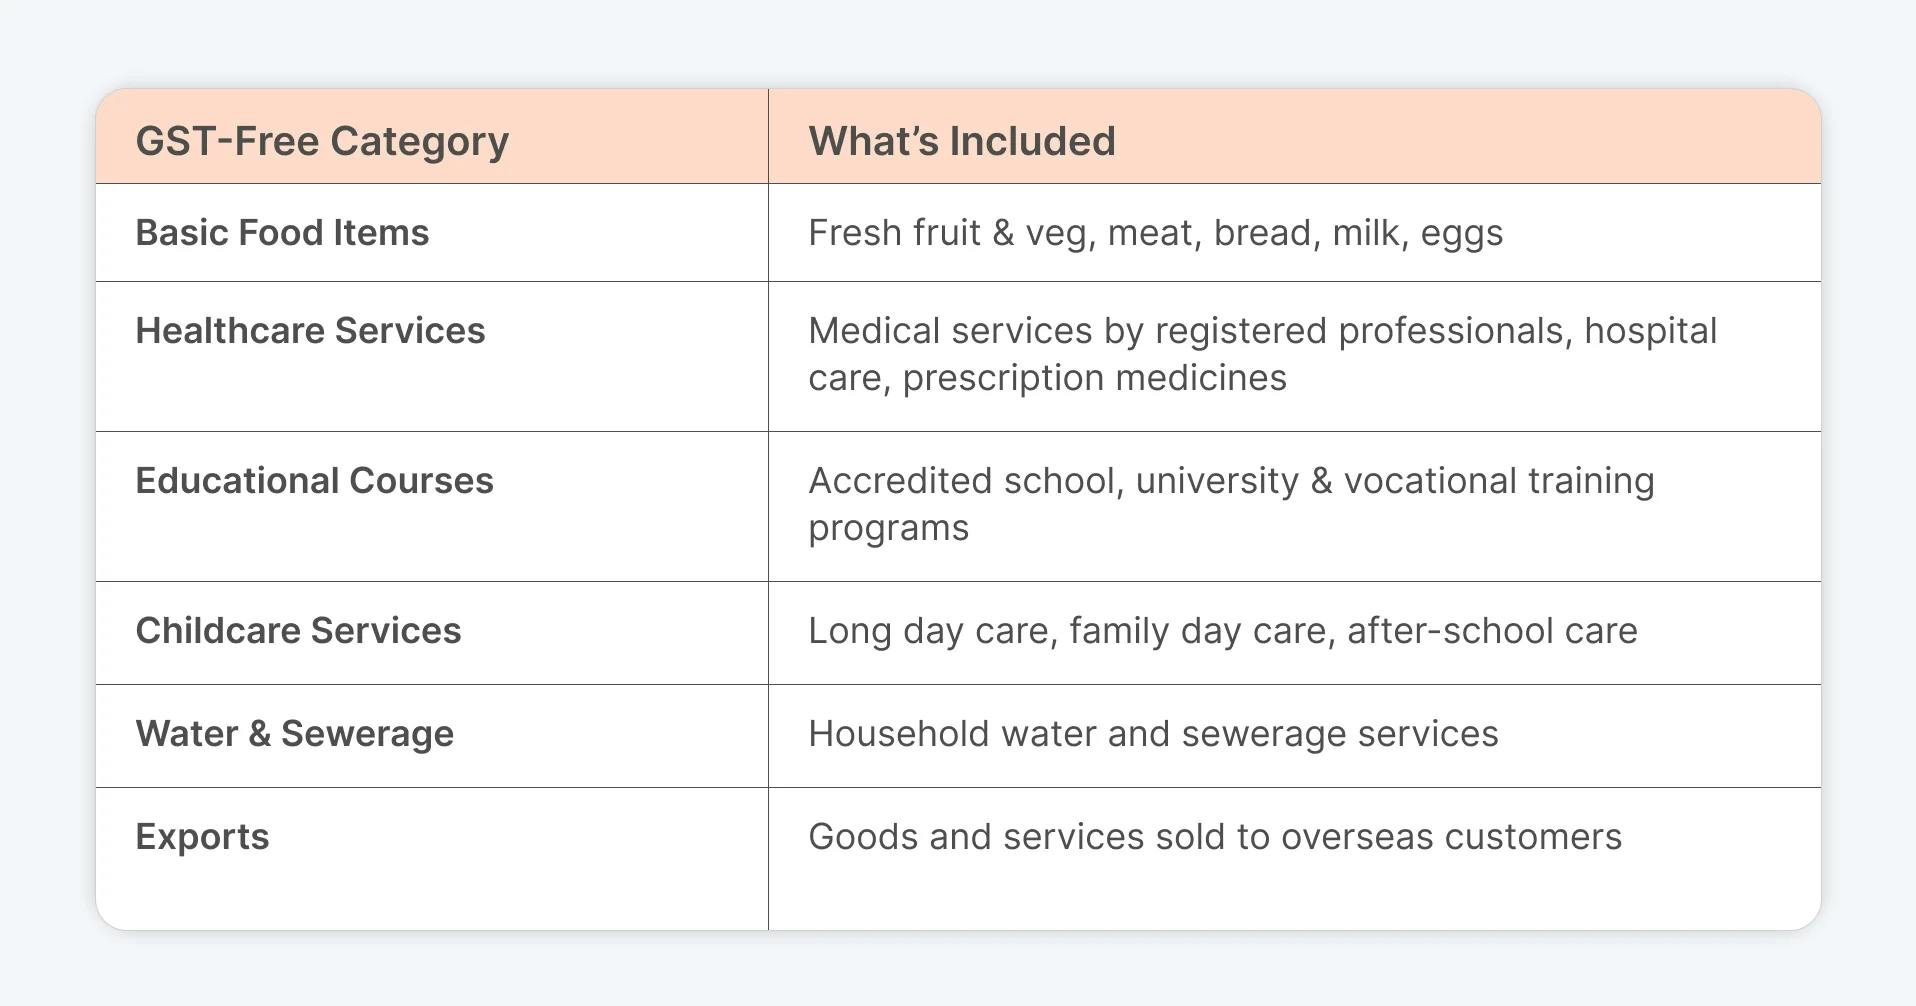Click the word 'eggs' in the food list
The width and height of the screenshot is (1916, 1006).
(x=1461, y=233)
